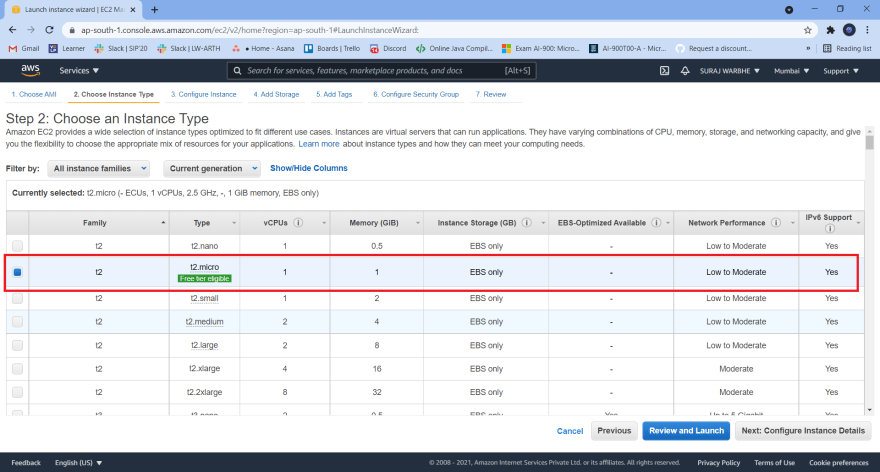This screenshot has width=880, height=472.
Task: Select the t2.large row checkbox
Action: [17, 345]
